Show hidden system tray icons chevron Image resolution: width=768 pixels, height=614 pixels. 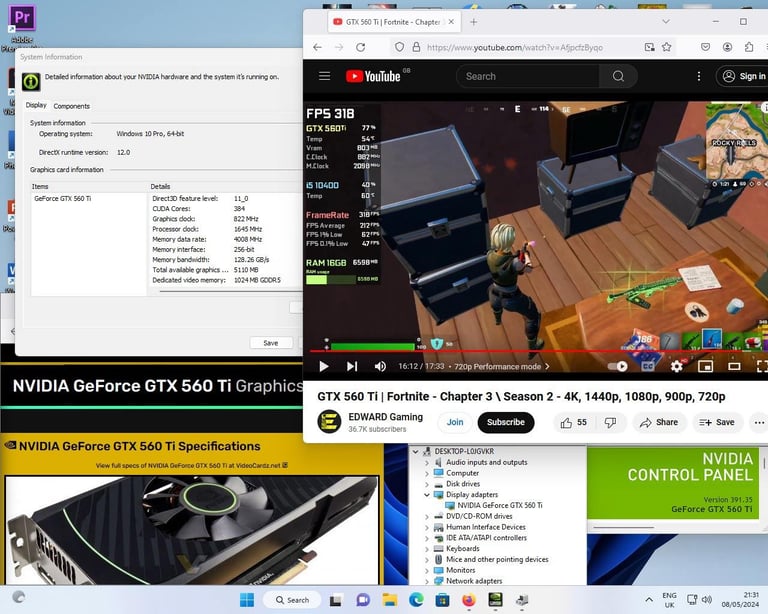pos(649,600)
